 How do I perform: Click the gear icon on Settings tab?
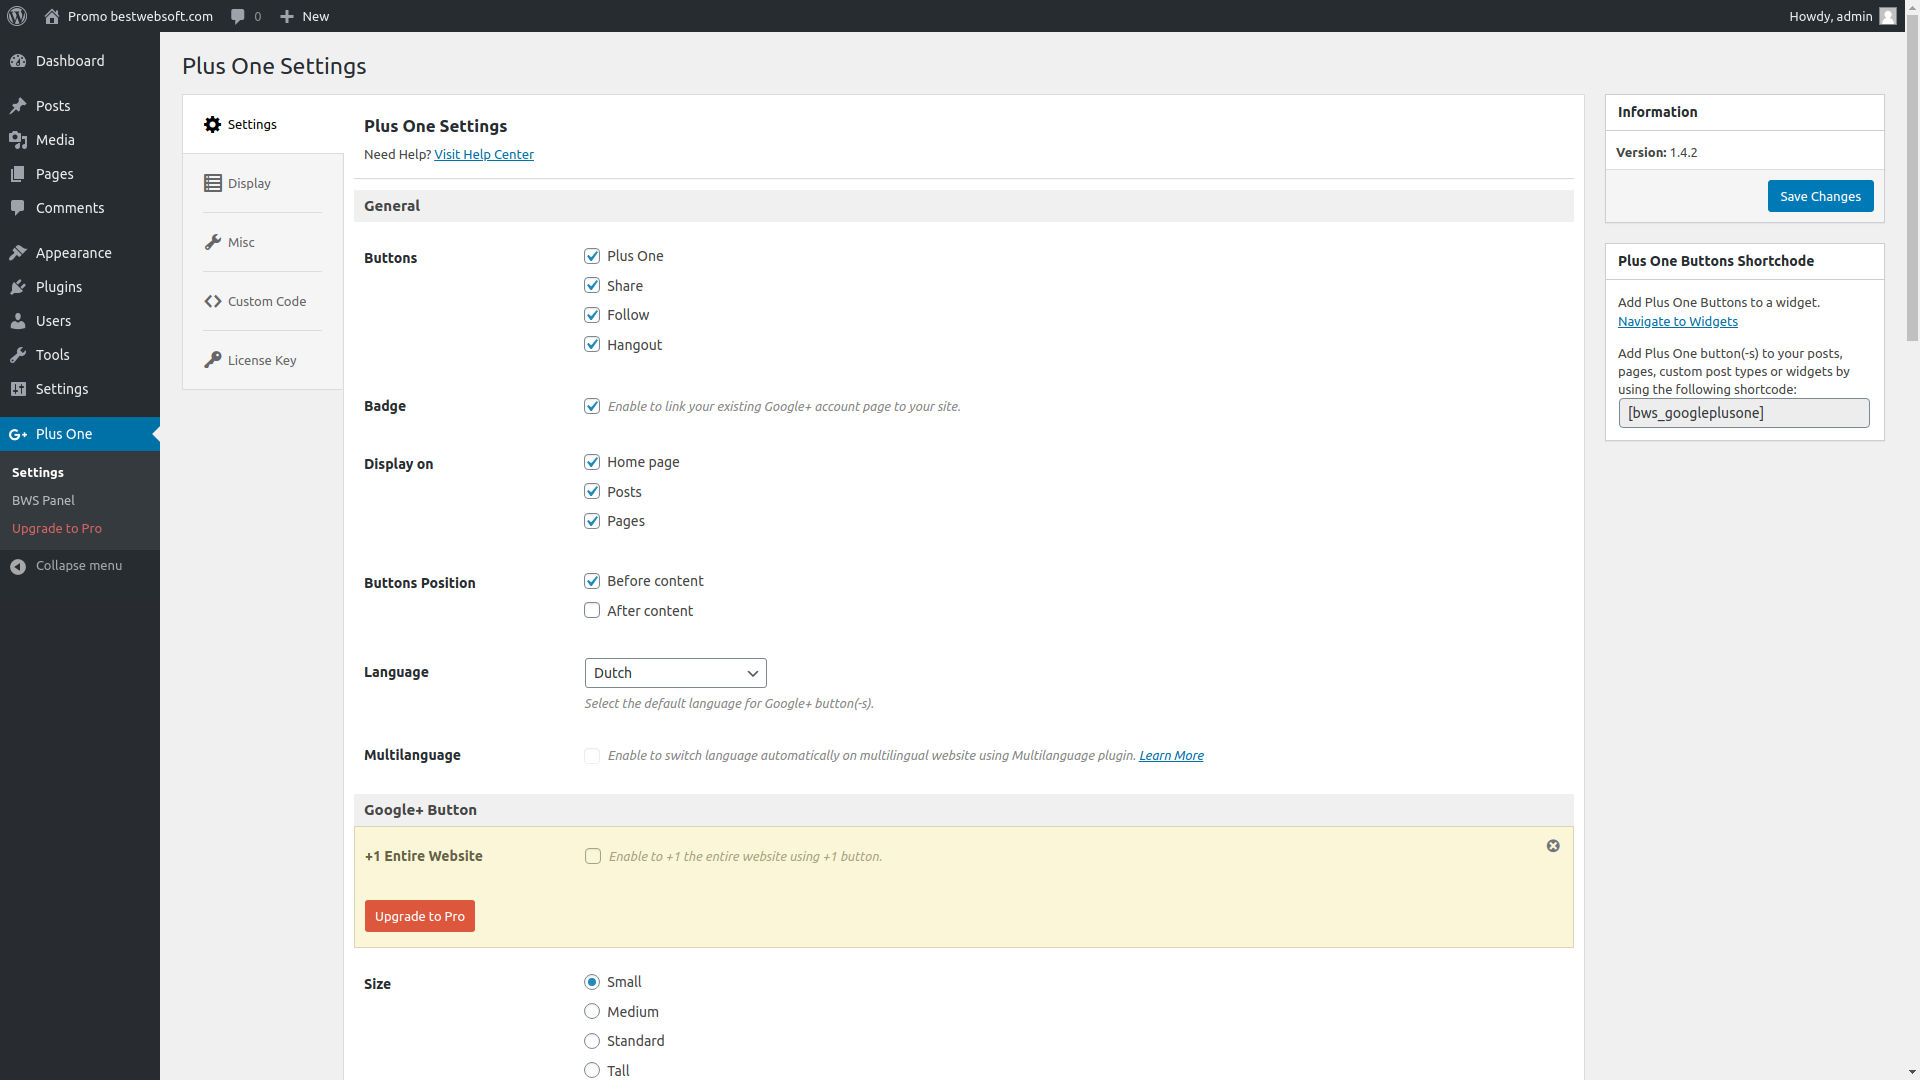pos(212,125)
